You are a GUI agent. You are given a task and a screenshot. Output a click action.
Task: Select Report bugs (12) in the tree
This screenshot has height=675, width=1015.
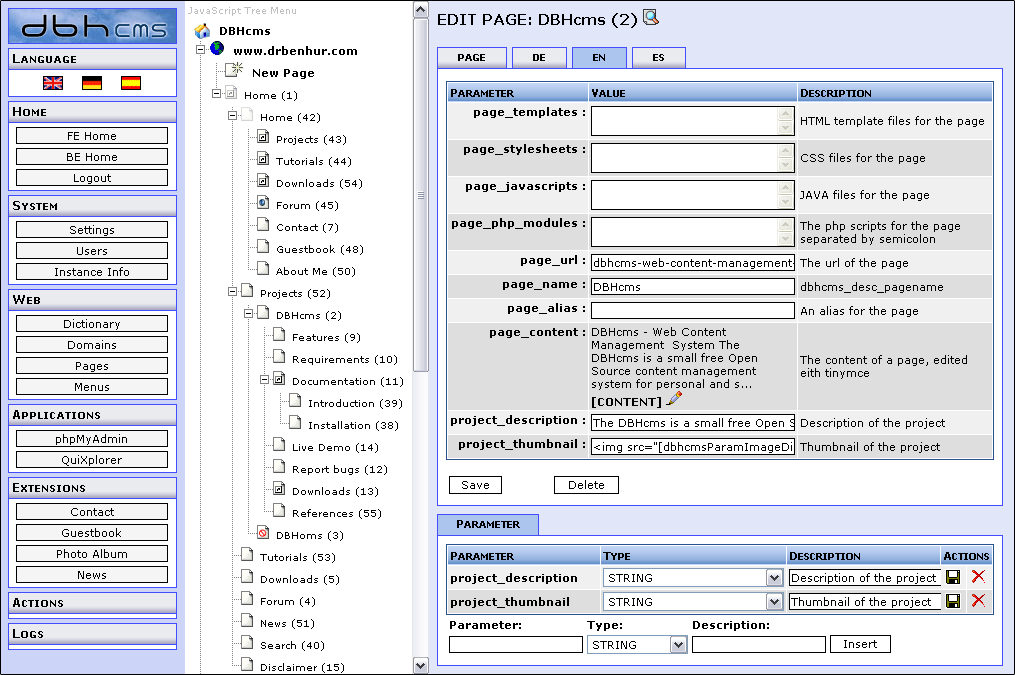(340, 469)
